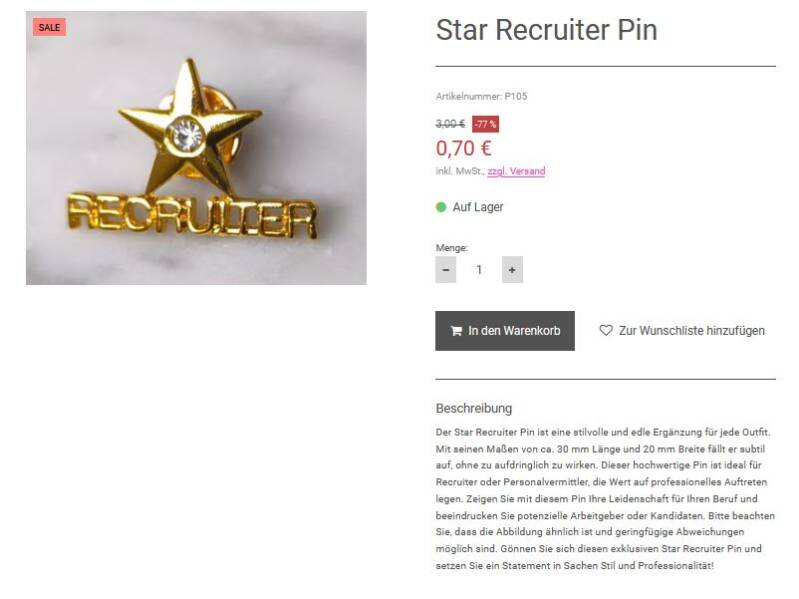The width and height of the screenshot is (799, 599).
Task: Click the quantity input field showing 1
Action: 479,269
